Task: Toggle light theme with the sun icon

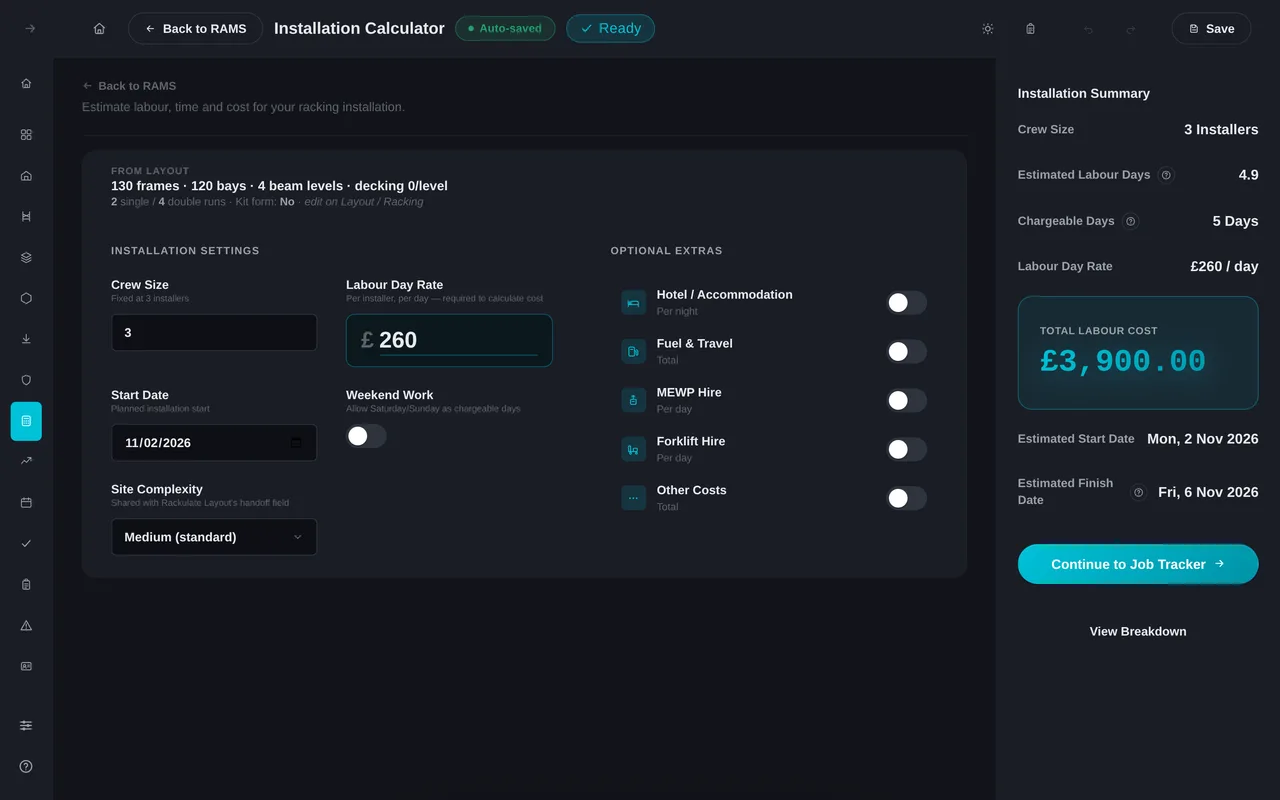Action: click(x=988, y=29)
